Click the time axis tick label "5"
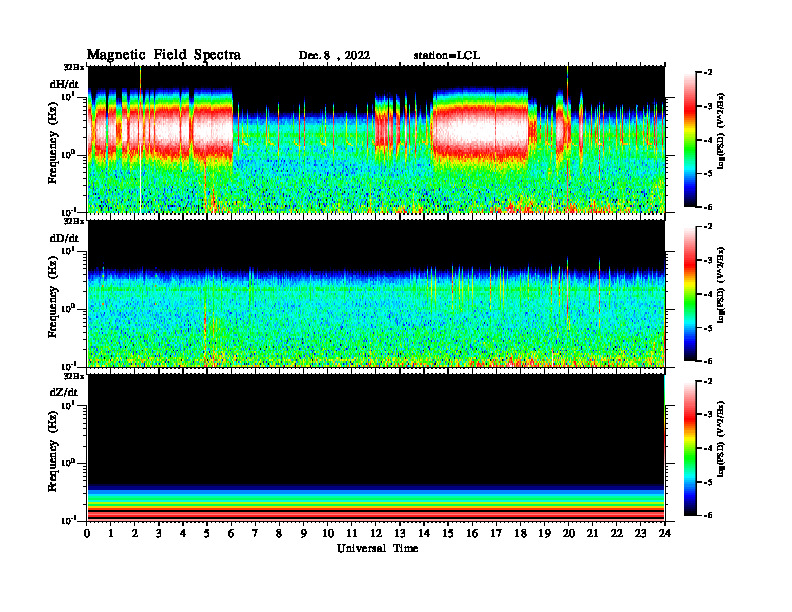 207,533
